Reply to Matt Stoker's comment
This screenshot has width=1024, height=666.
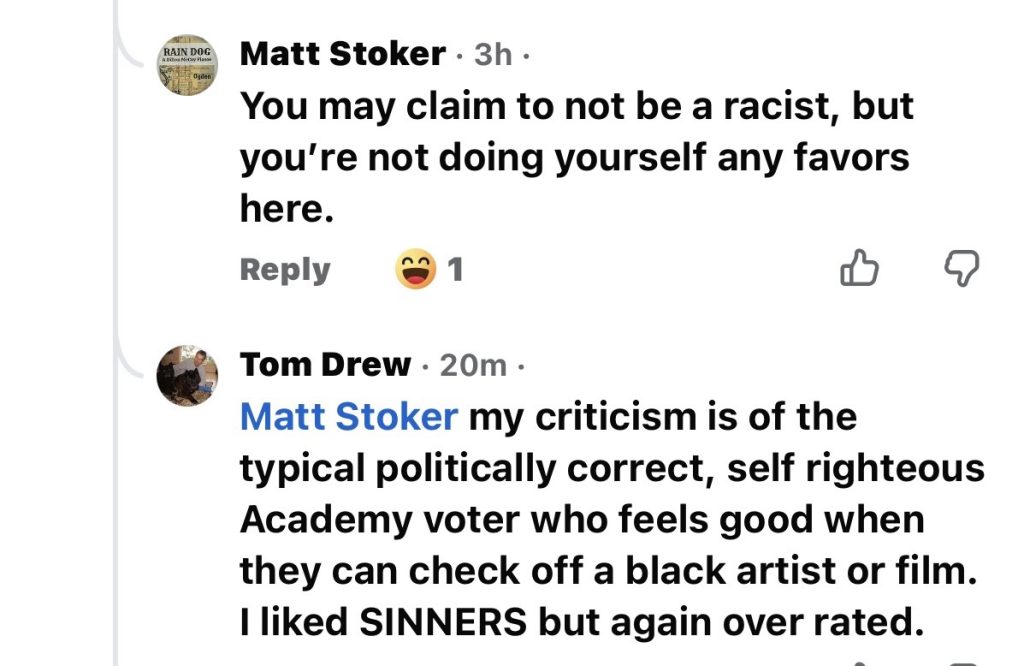(x=285, y=270)
